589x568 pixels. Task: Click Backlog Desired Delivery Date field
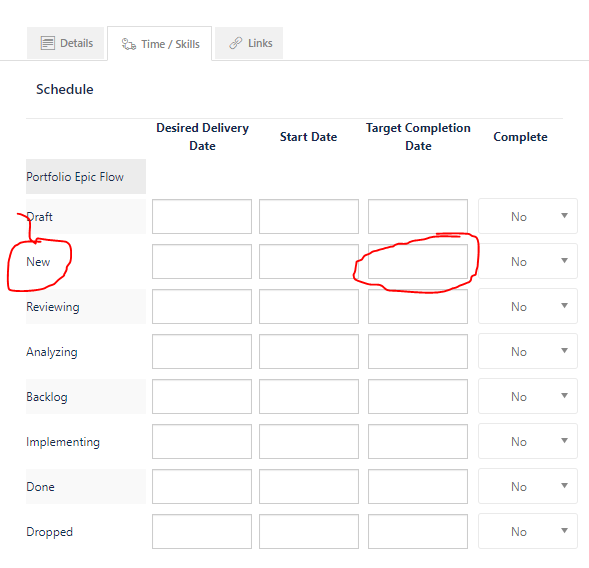pos(202,397)
